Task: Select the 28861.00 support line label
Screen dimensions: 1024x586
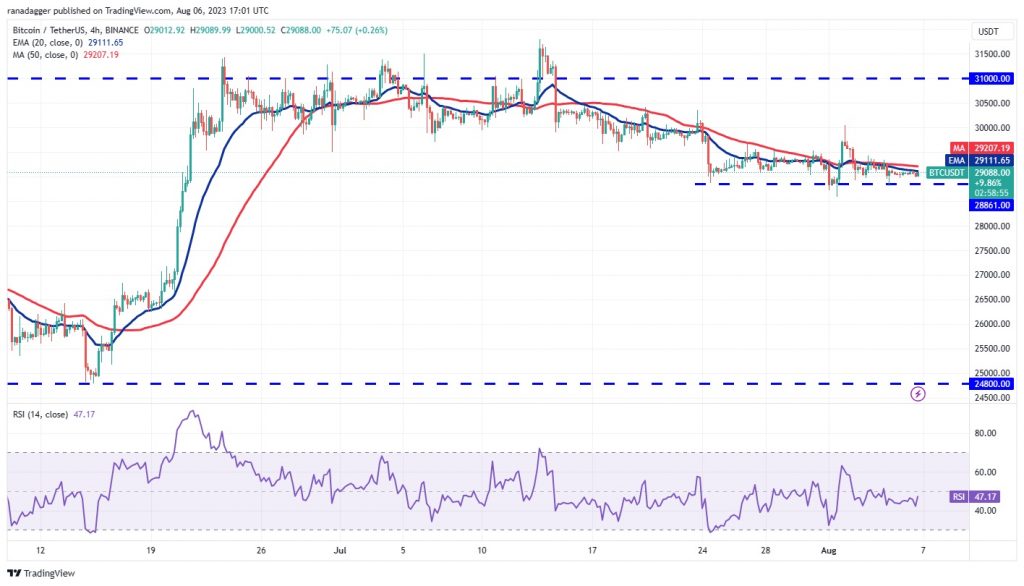Action: 992,205
